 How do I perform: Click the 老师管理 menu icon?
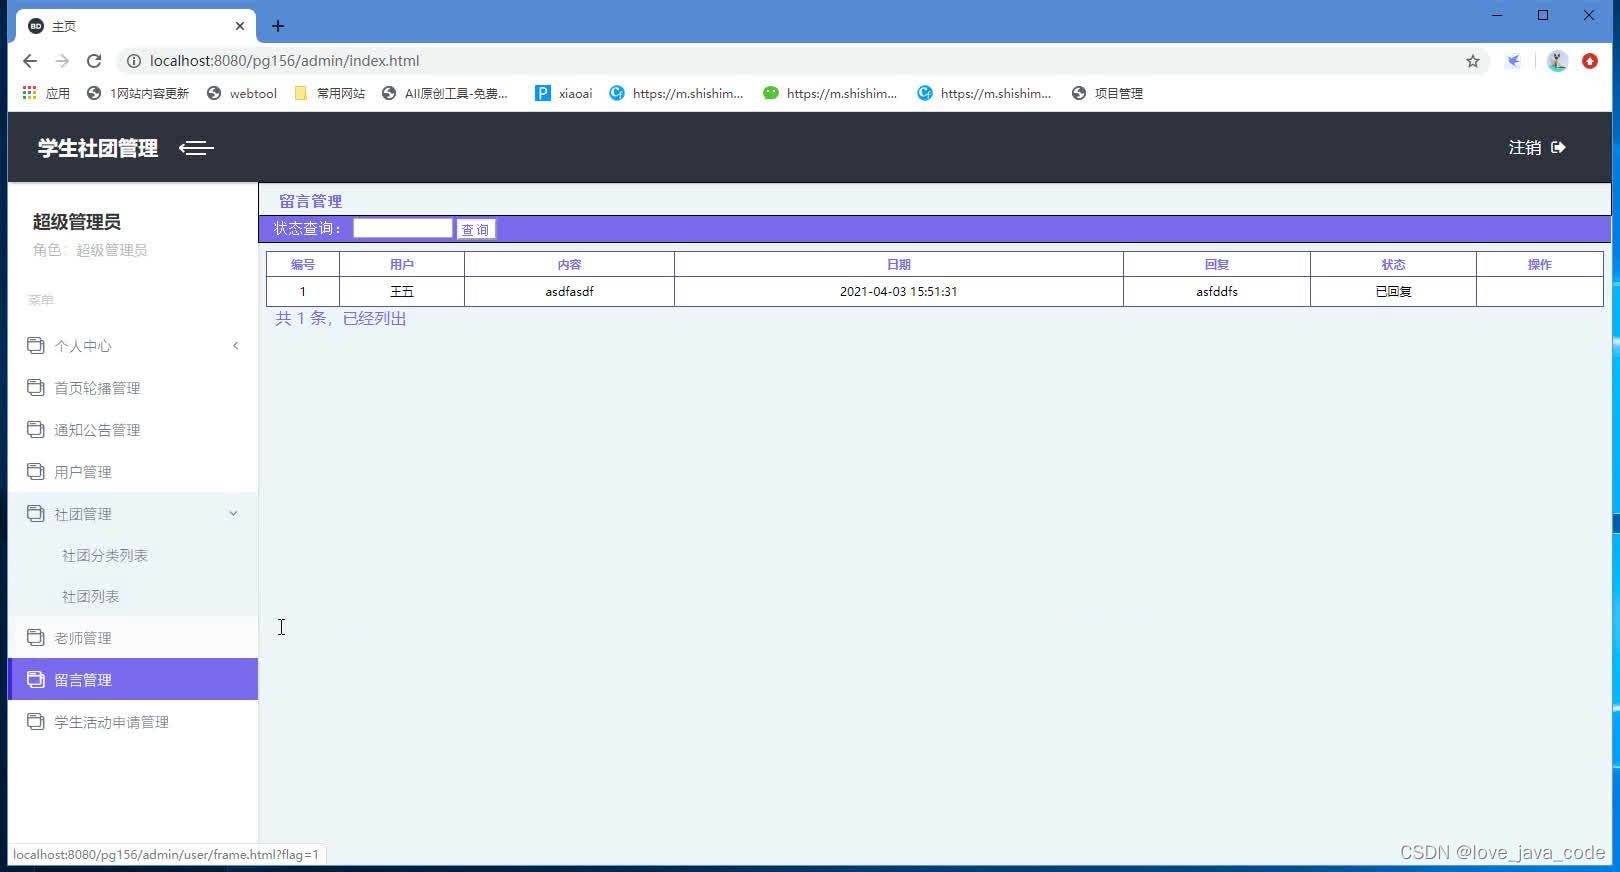[36, 637]
